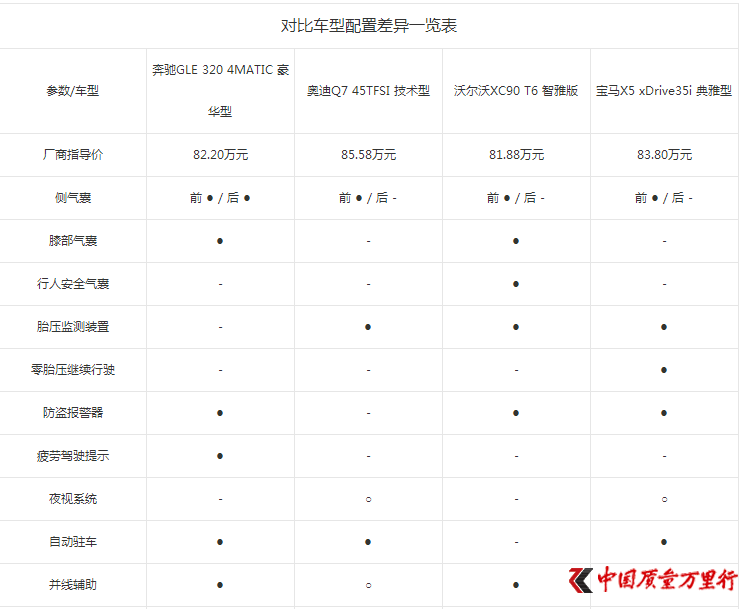
Task: Click the 83.80万元 price cell
Action: click(x=664, y=155)
